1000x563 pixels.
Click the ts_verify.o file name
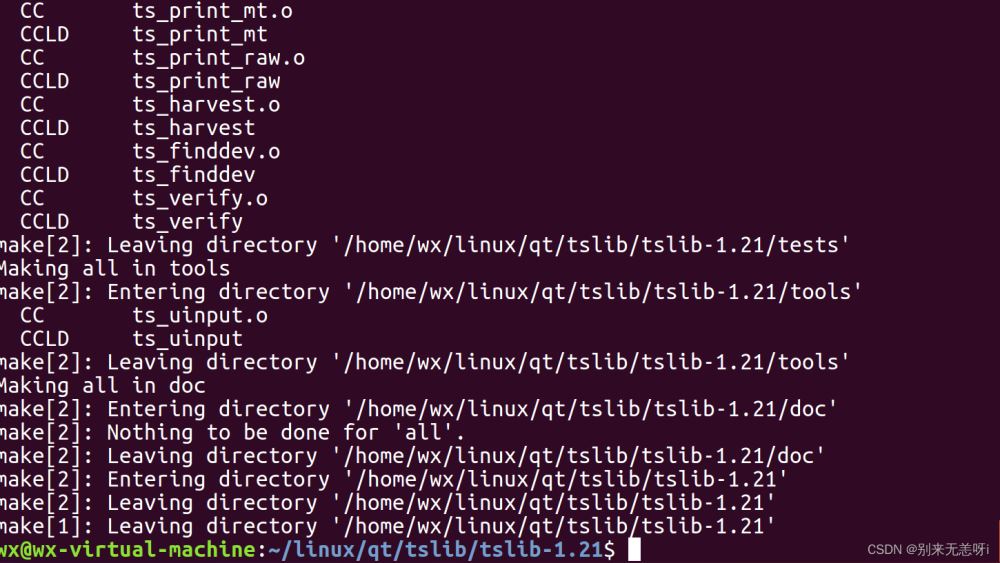tap(200, 198)
